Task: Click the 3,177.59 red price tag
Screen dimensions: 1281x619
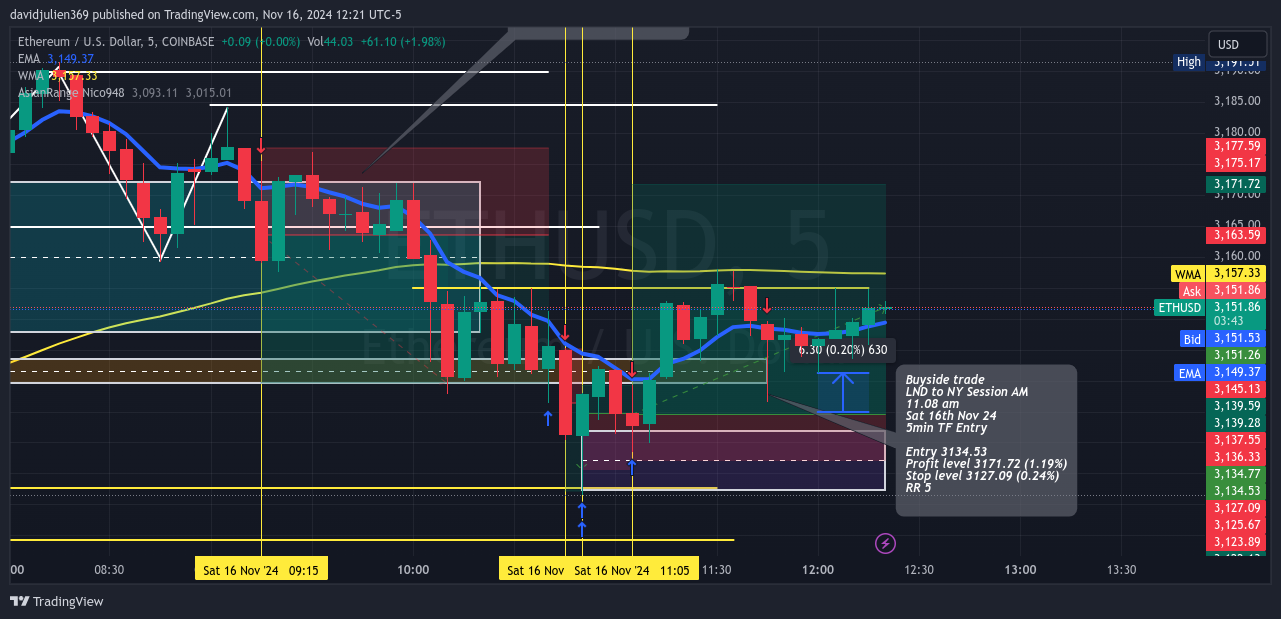Action: coord(1236,146)
